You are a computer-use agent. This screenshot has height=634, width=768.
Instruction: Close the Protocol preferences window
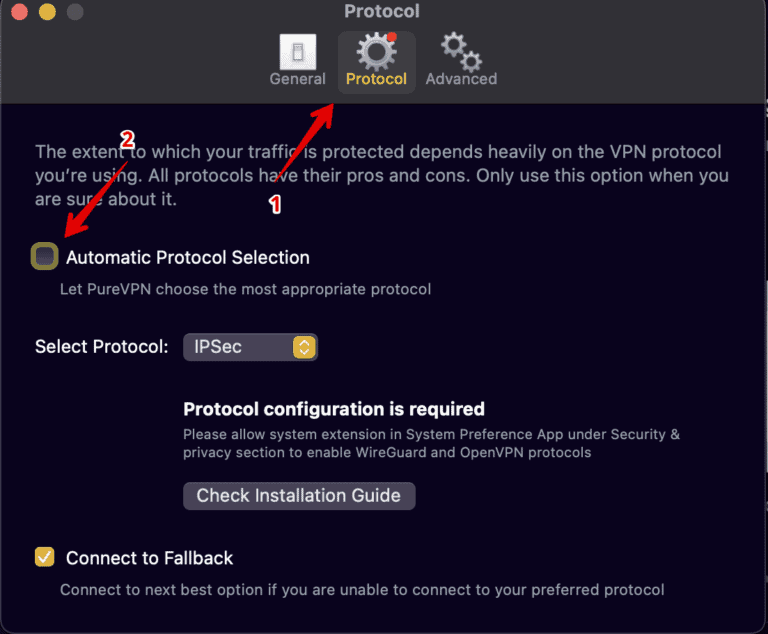pyautogui.click(x=19, y=13)
